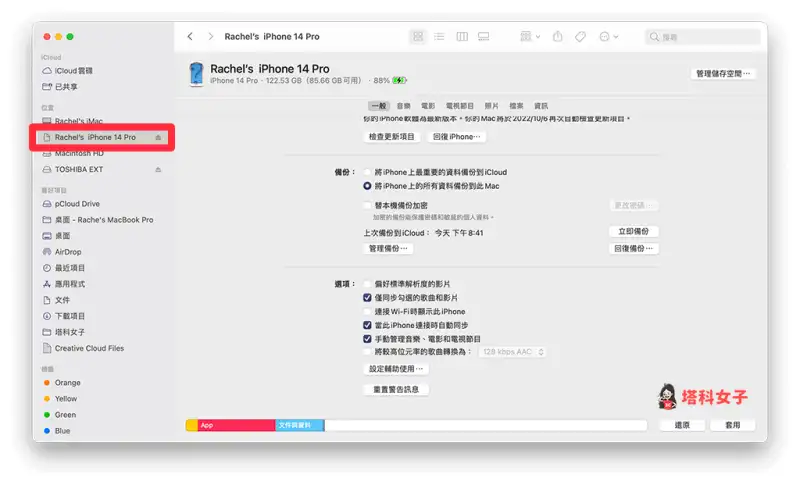
Task: Click Manage Storage (管理儲存空間) button
Action: (723, 73)
